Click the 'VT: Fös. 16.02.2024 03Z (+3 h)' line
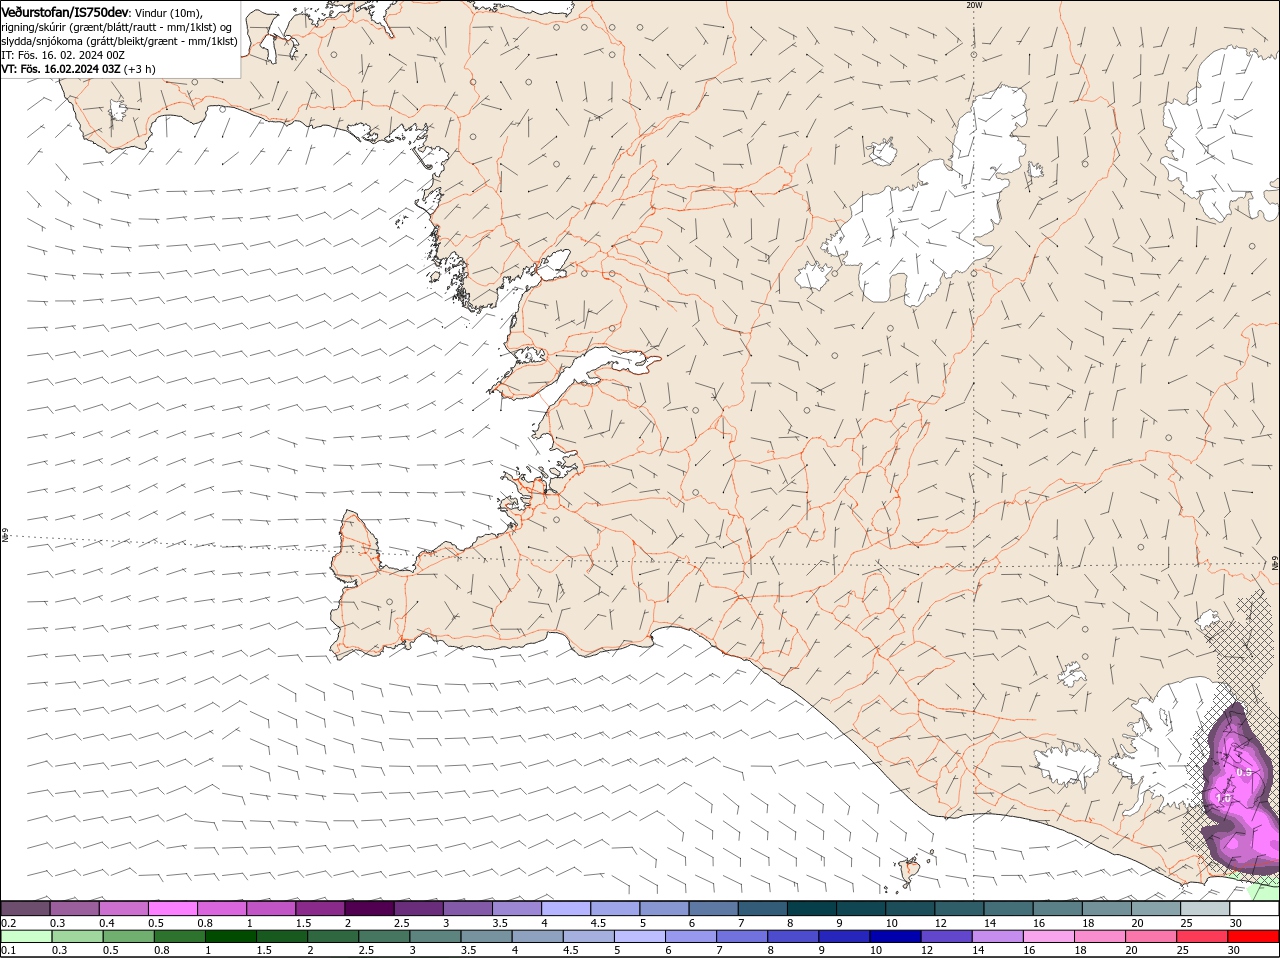The height and width of the screenshot is (958, 1280). (x=79, y=69)
